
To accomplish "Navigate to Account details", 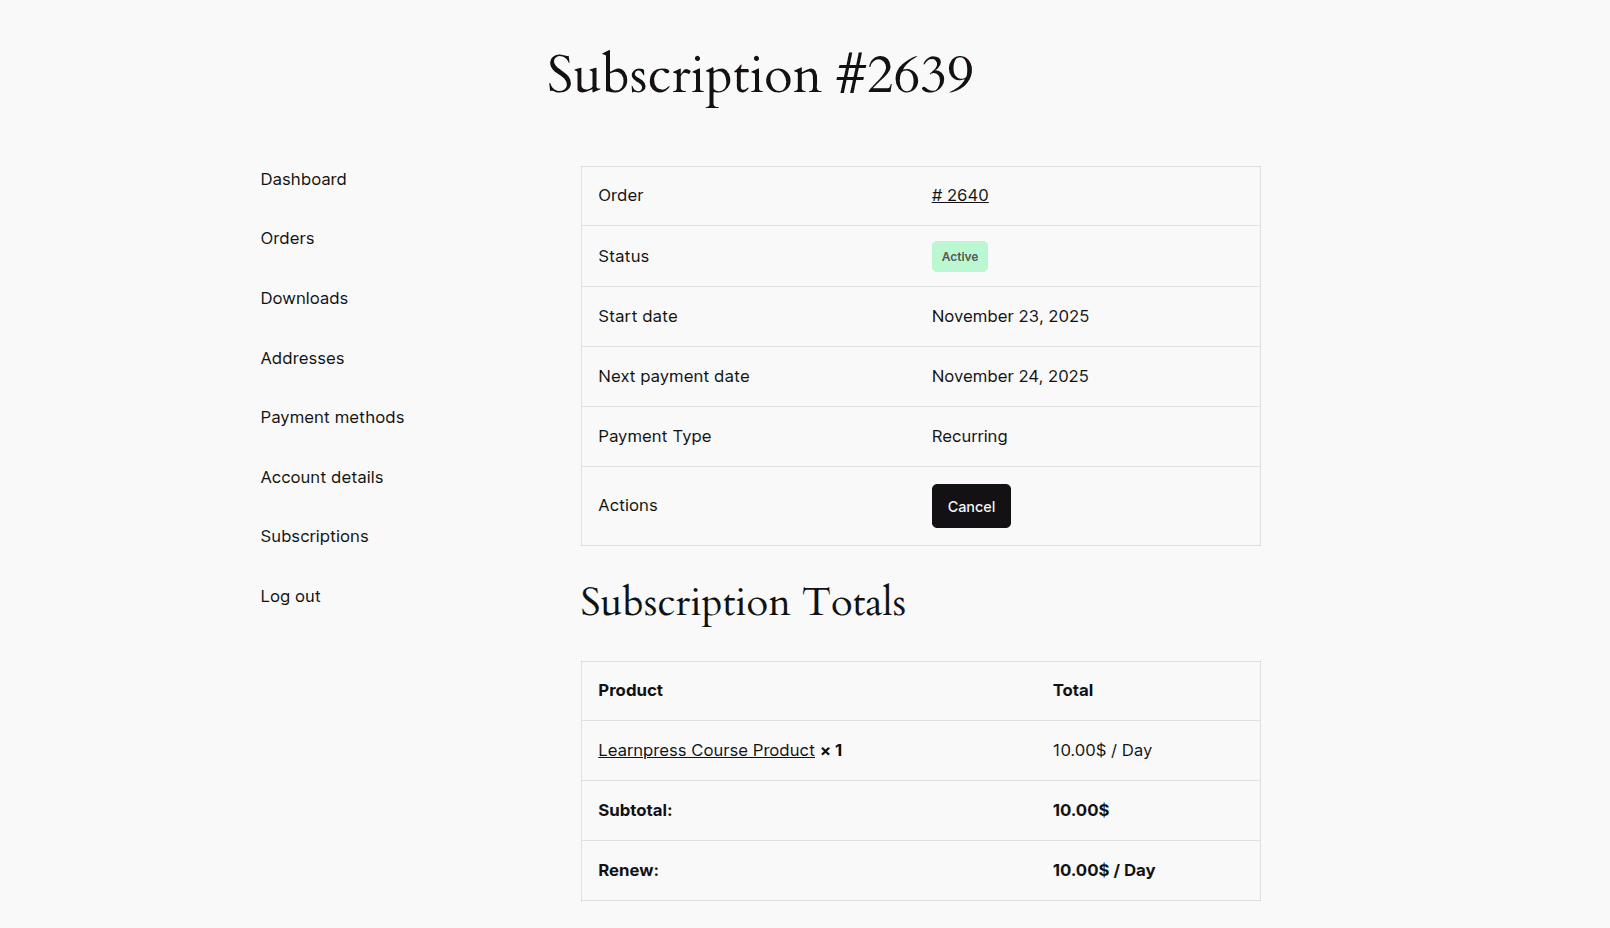I will 322,477.
